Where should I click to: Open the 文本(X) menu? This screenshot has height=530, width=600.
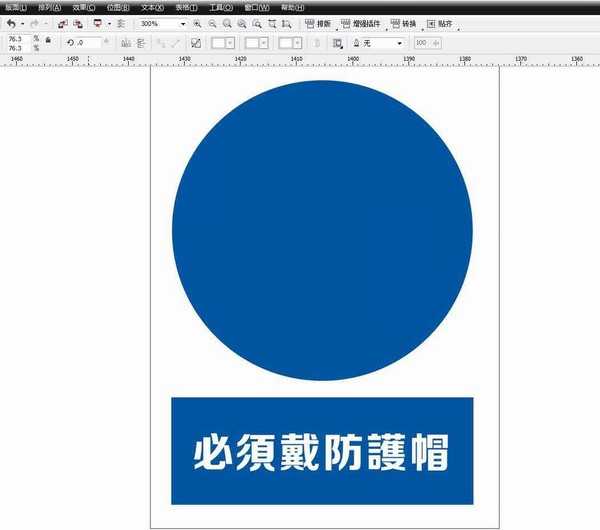152,7
